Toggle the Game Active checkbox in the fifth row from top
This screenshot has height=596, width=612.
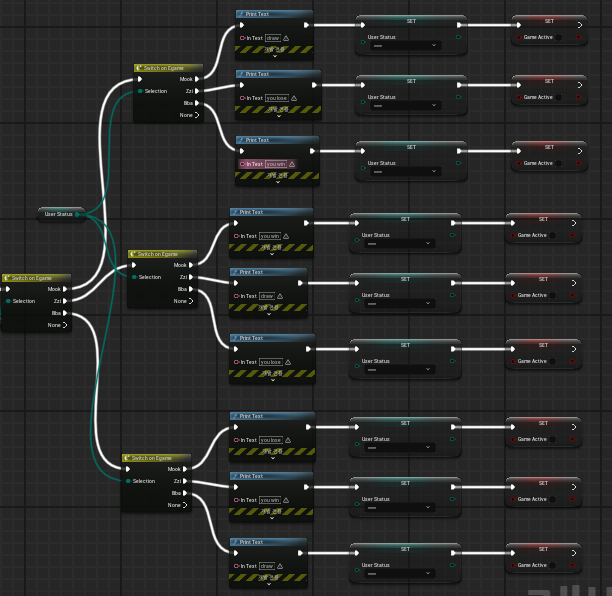[x=553, y=295]
